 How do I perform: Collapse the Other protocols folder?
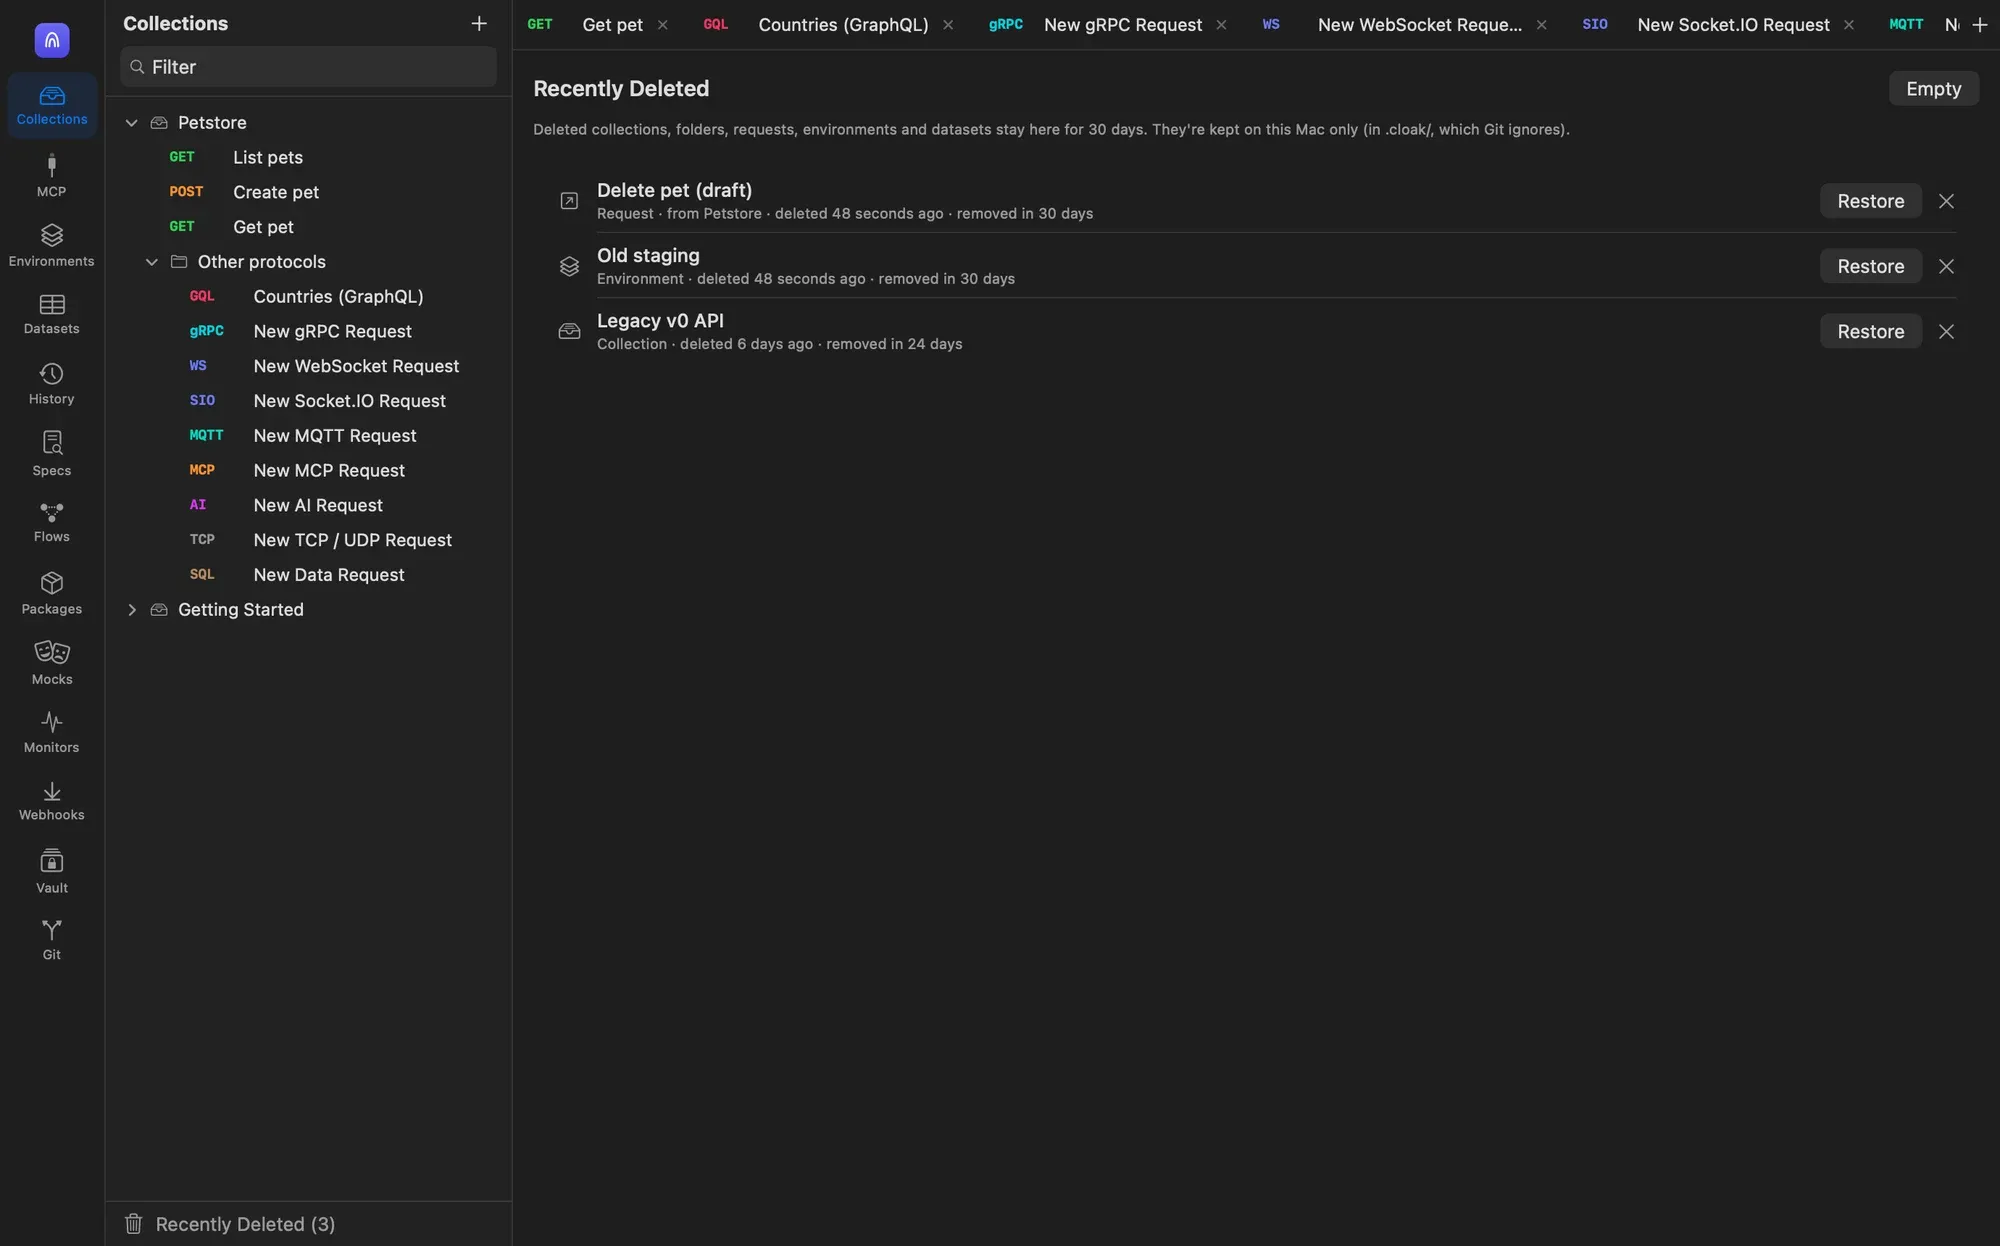click(x=151, y=261)
